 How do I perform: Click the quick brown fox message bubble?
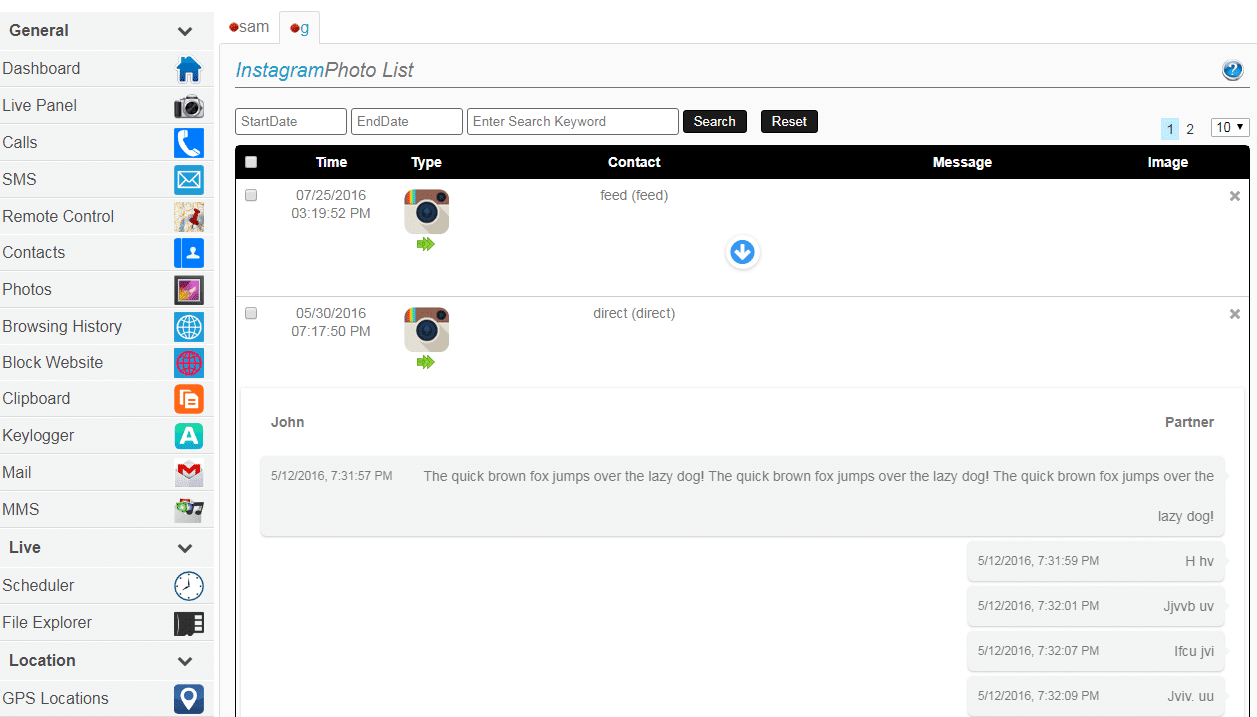point(742,496)
